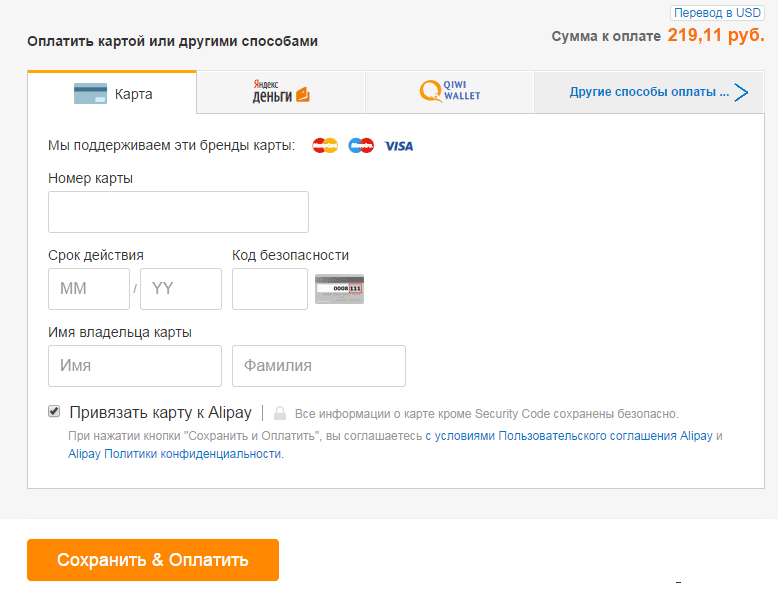Click the MasterCard brand logo
The width and height of the screenshot is (778, 596).
[325, 145]
